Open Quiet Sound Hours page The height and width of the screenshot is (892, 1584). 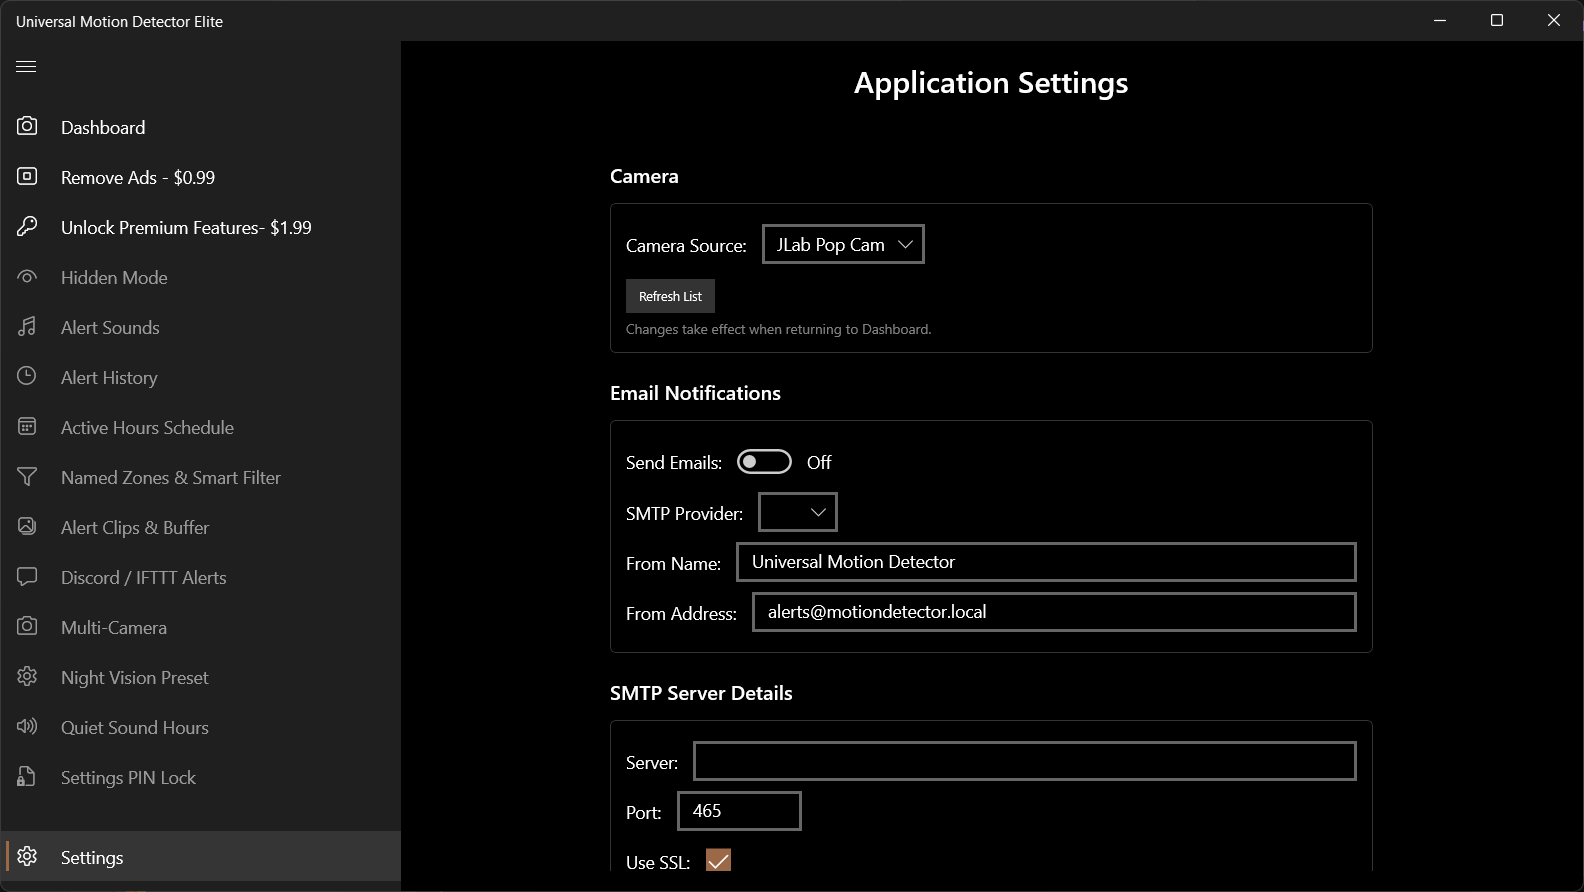point(200,727)
